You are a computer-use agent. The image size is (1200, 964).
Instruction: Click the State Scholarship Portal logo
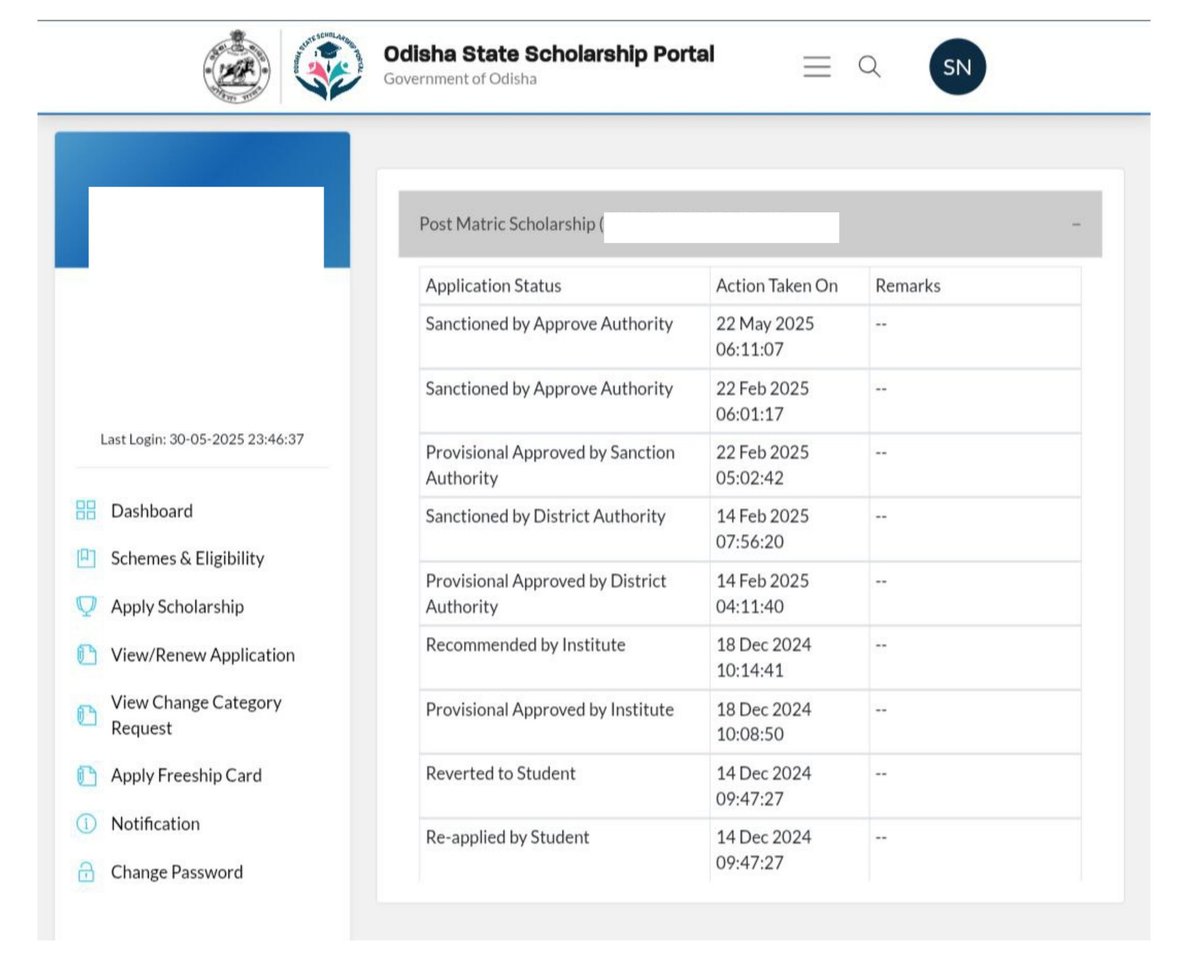(x=328, y=67)
